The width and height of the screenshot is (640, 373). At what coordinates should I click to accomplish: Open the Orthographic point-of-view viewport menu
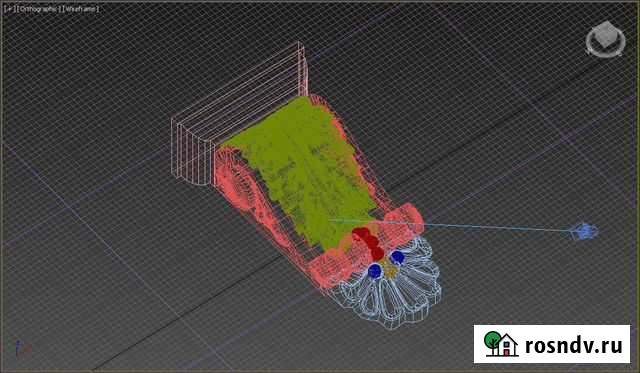pos(38,9)
